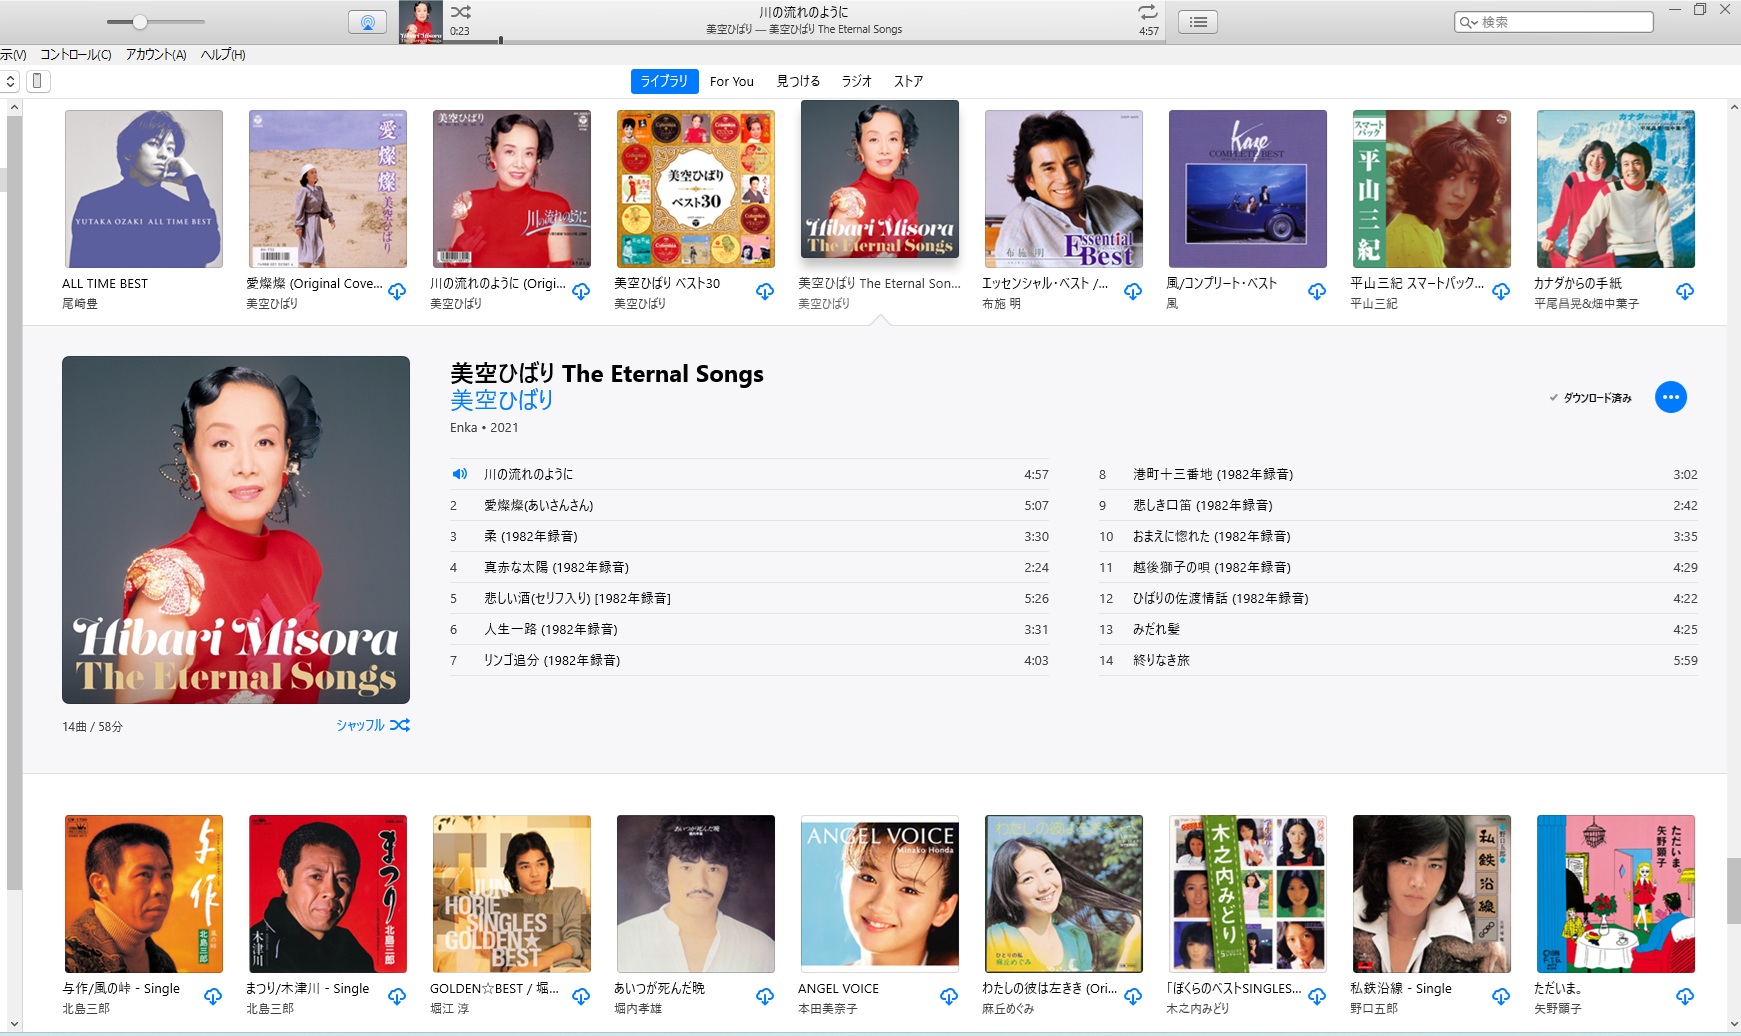
Task: Download 風/コンプリート・ベスト from cloud
Action: click(1317, 292)
